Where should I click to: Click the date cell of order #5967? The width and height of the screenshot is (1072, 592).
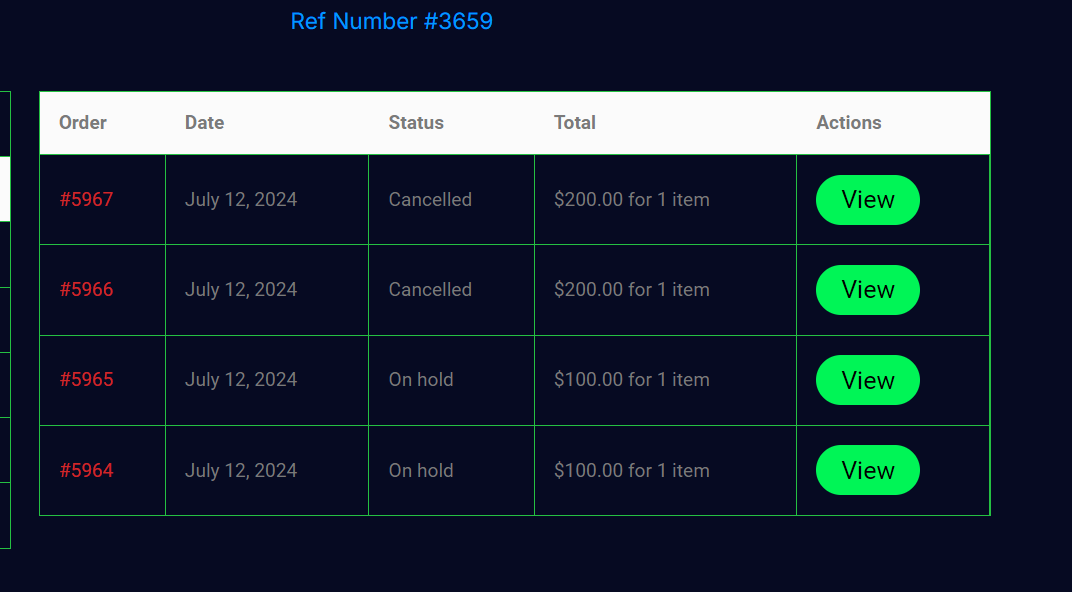[241, 199]
